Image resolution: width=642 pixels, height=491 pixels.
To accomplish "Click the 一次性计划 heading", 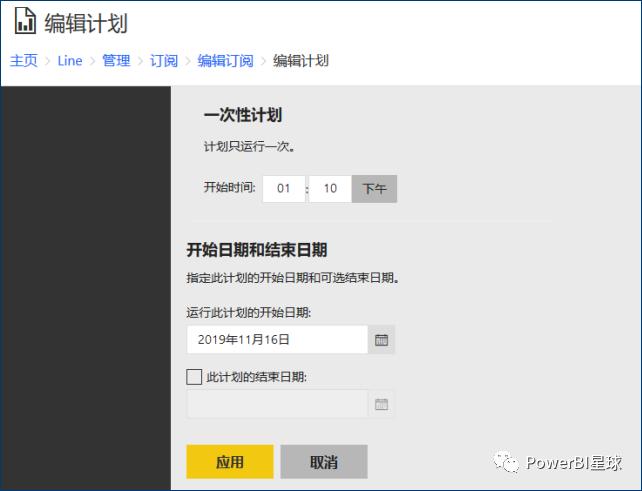I will (243, 115).
